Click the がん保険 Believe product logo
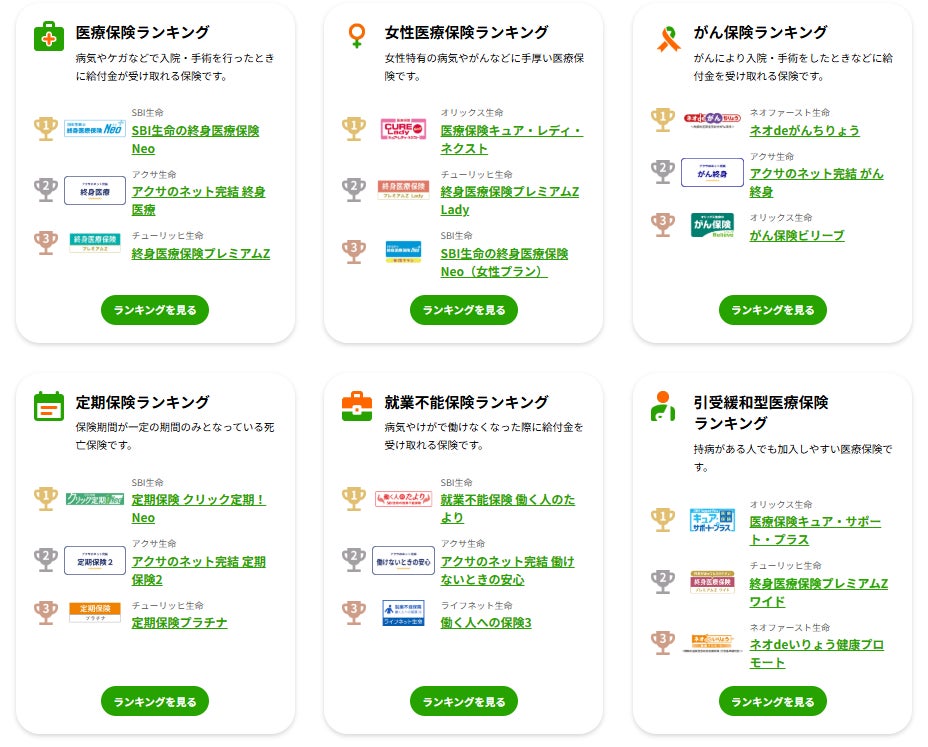The height and width of the screenshot is (747, 928). coord(712,225)
